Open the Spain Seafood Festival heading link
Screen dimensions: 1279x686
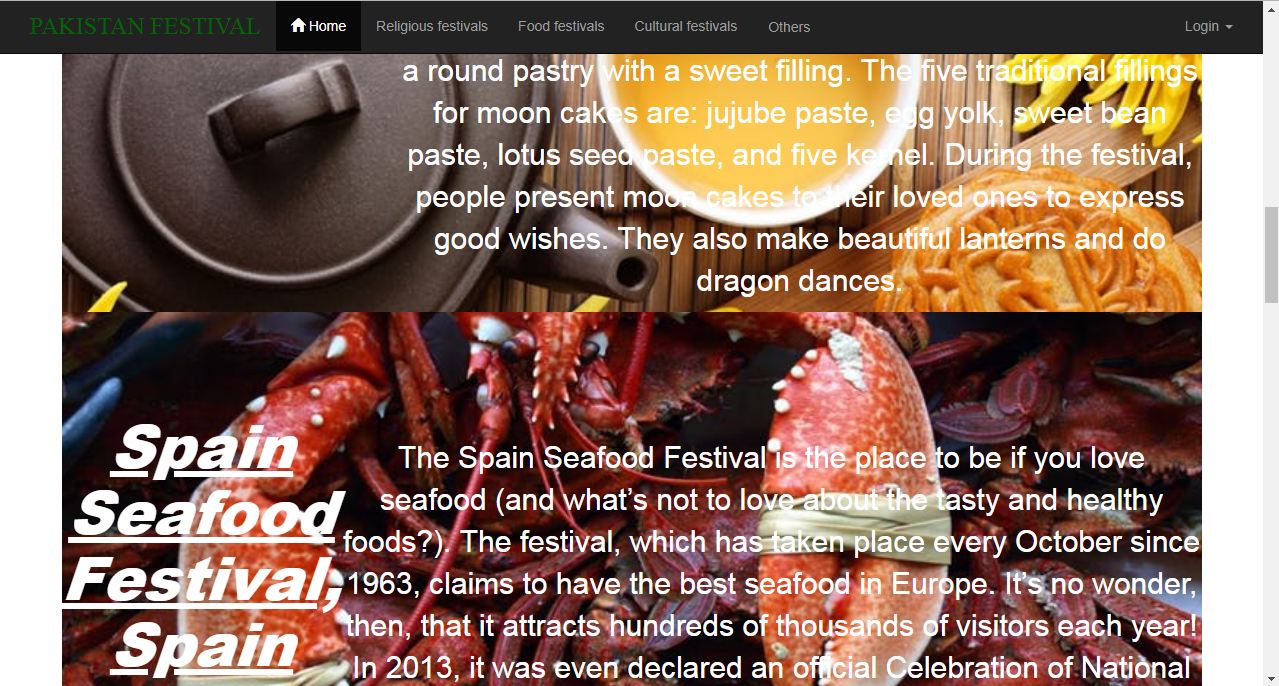[205, 547]
